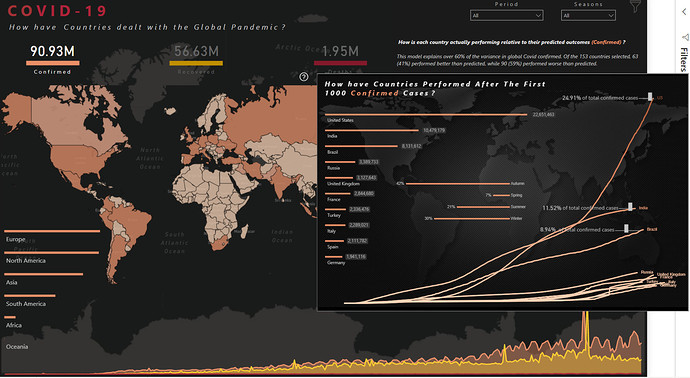Select the 90.93M Confirmed card
The height and width of the screenshot is (378, 690).
tap(52, 59)
